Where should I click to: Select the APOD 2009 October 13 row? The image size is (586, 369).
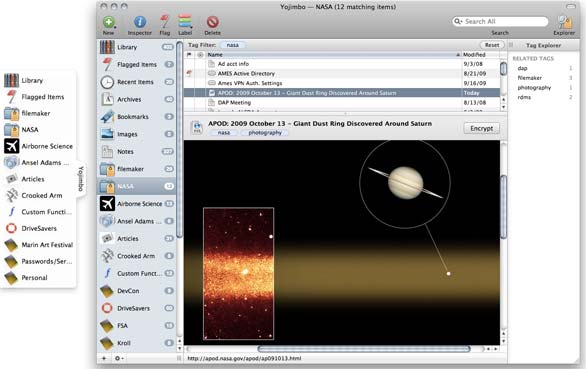(x=342, y=93)
